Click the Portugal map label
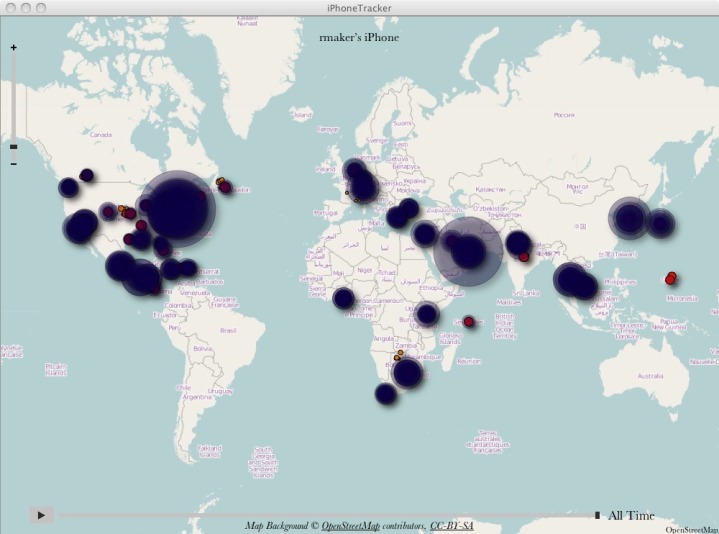 326,213
